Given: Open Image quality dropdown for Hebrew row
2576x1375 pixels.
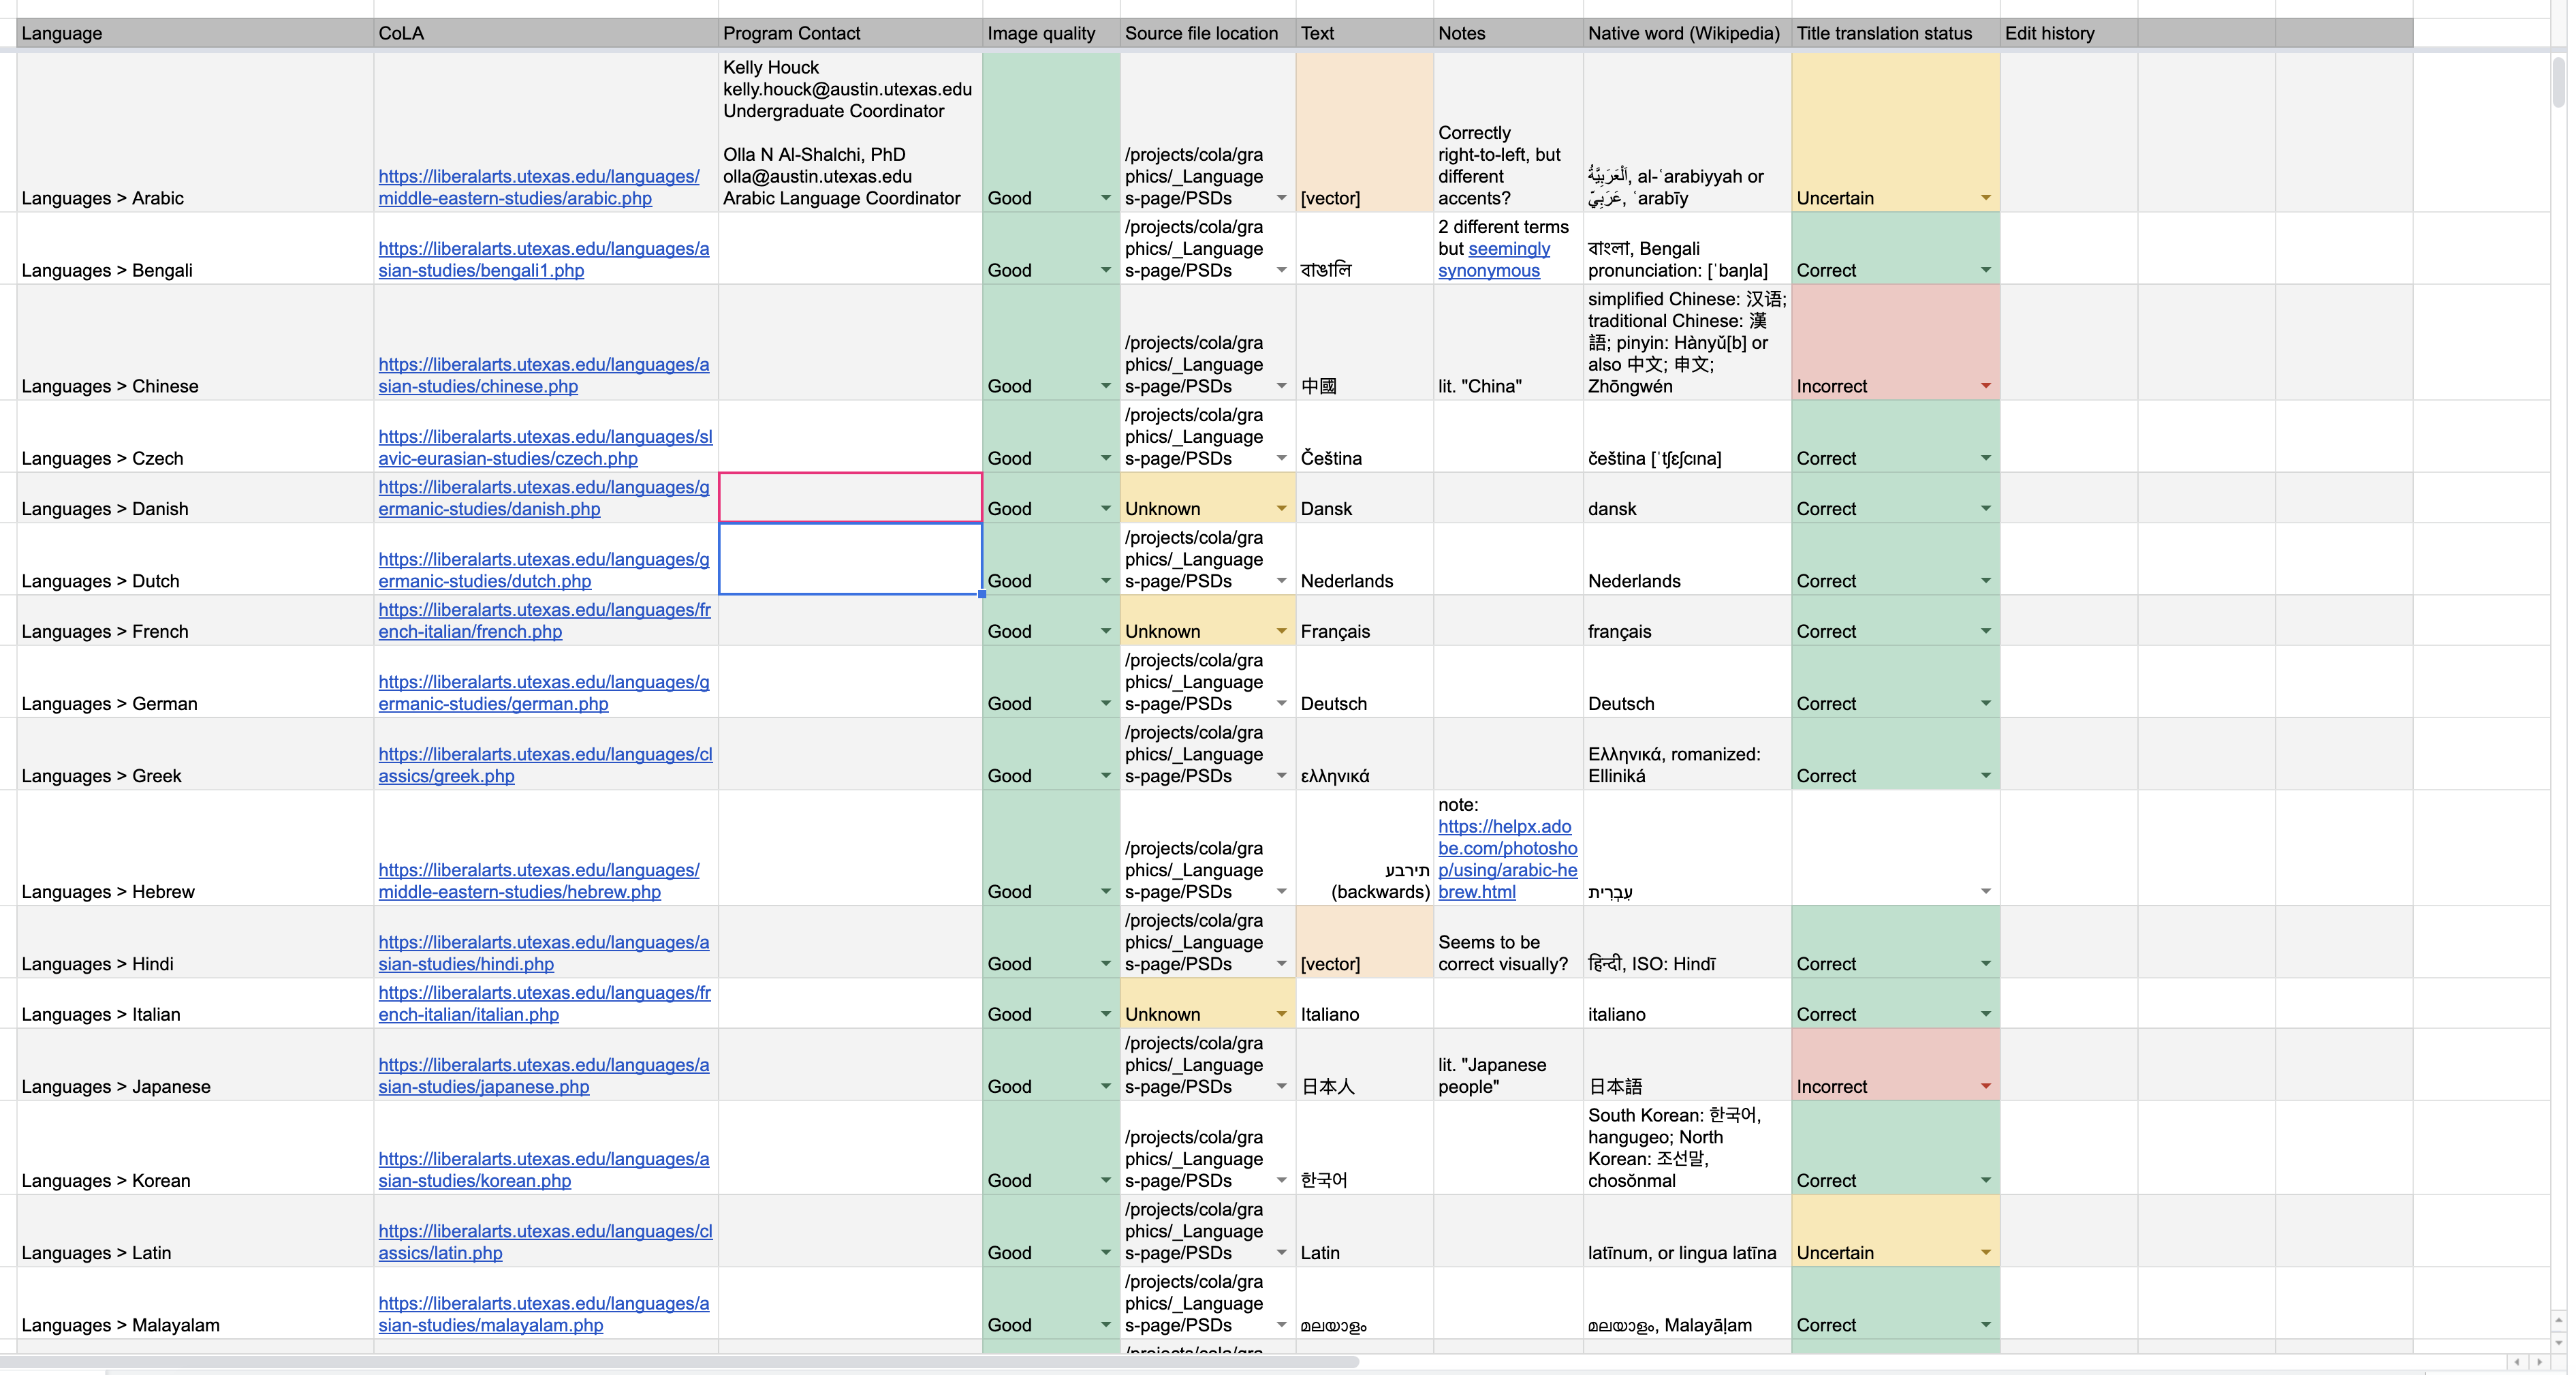Looking at the screenshot, I should coord(1105,892).
